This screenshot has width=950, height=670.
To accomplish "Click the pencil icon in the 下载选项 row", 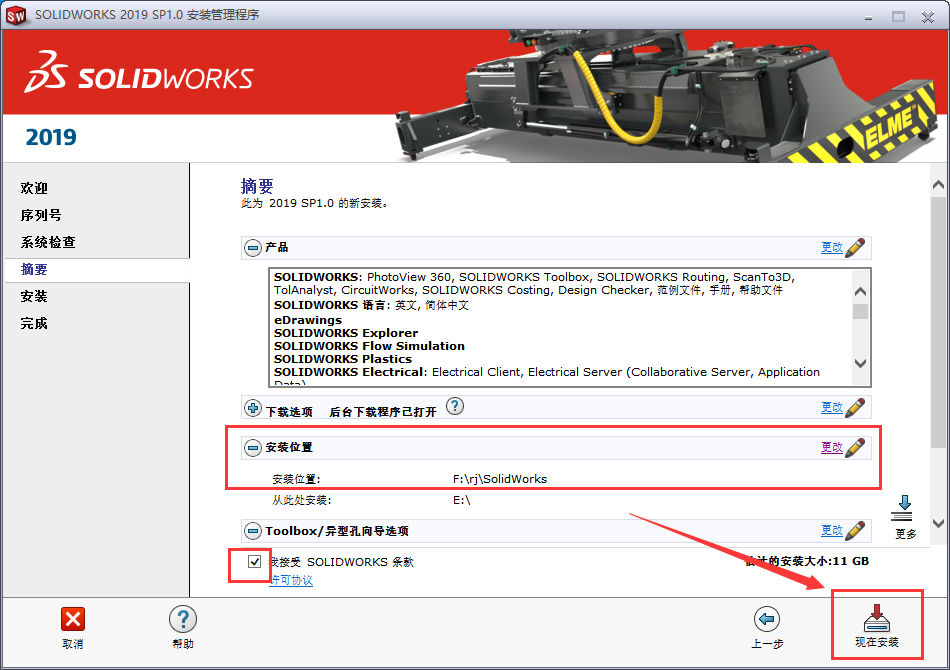I will coord(855,408).
